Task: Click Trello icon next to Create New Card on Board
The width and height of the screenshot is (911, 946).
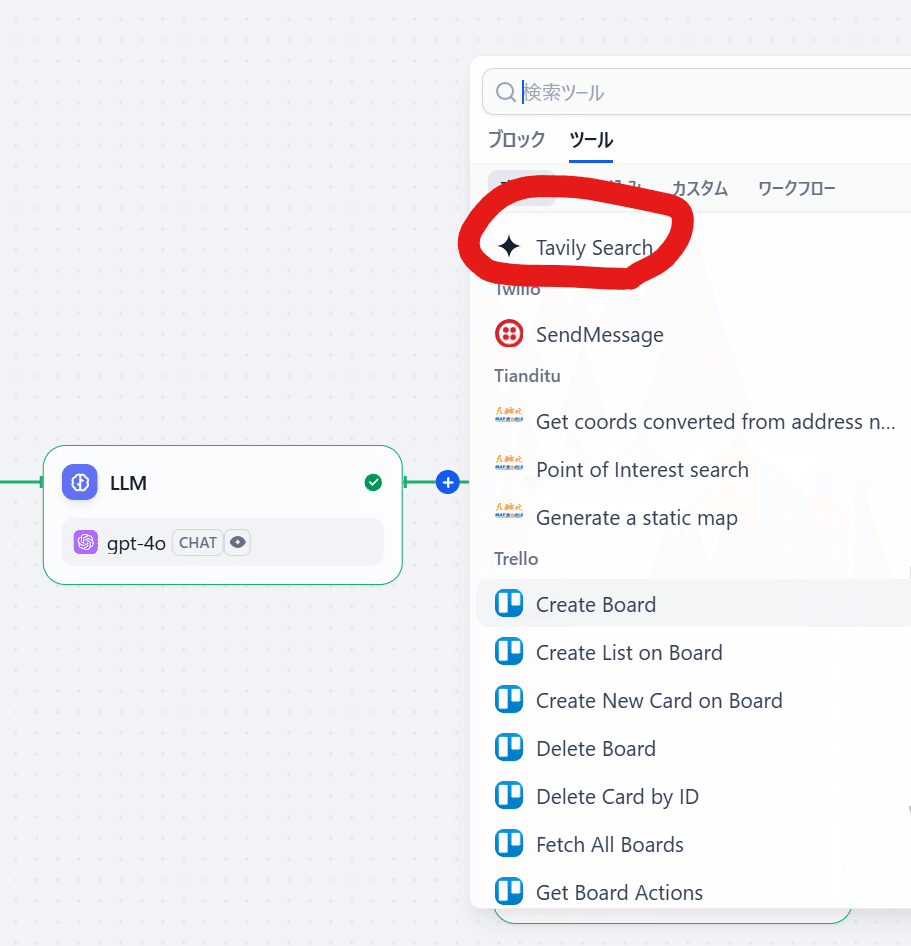Action: [509, 700]
